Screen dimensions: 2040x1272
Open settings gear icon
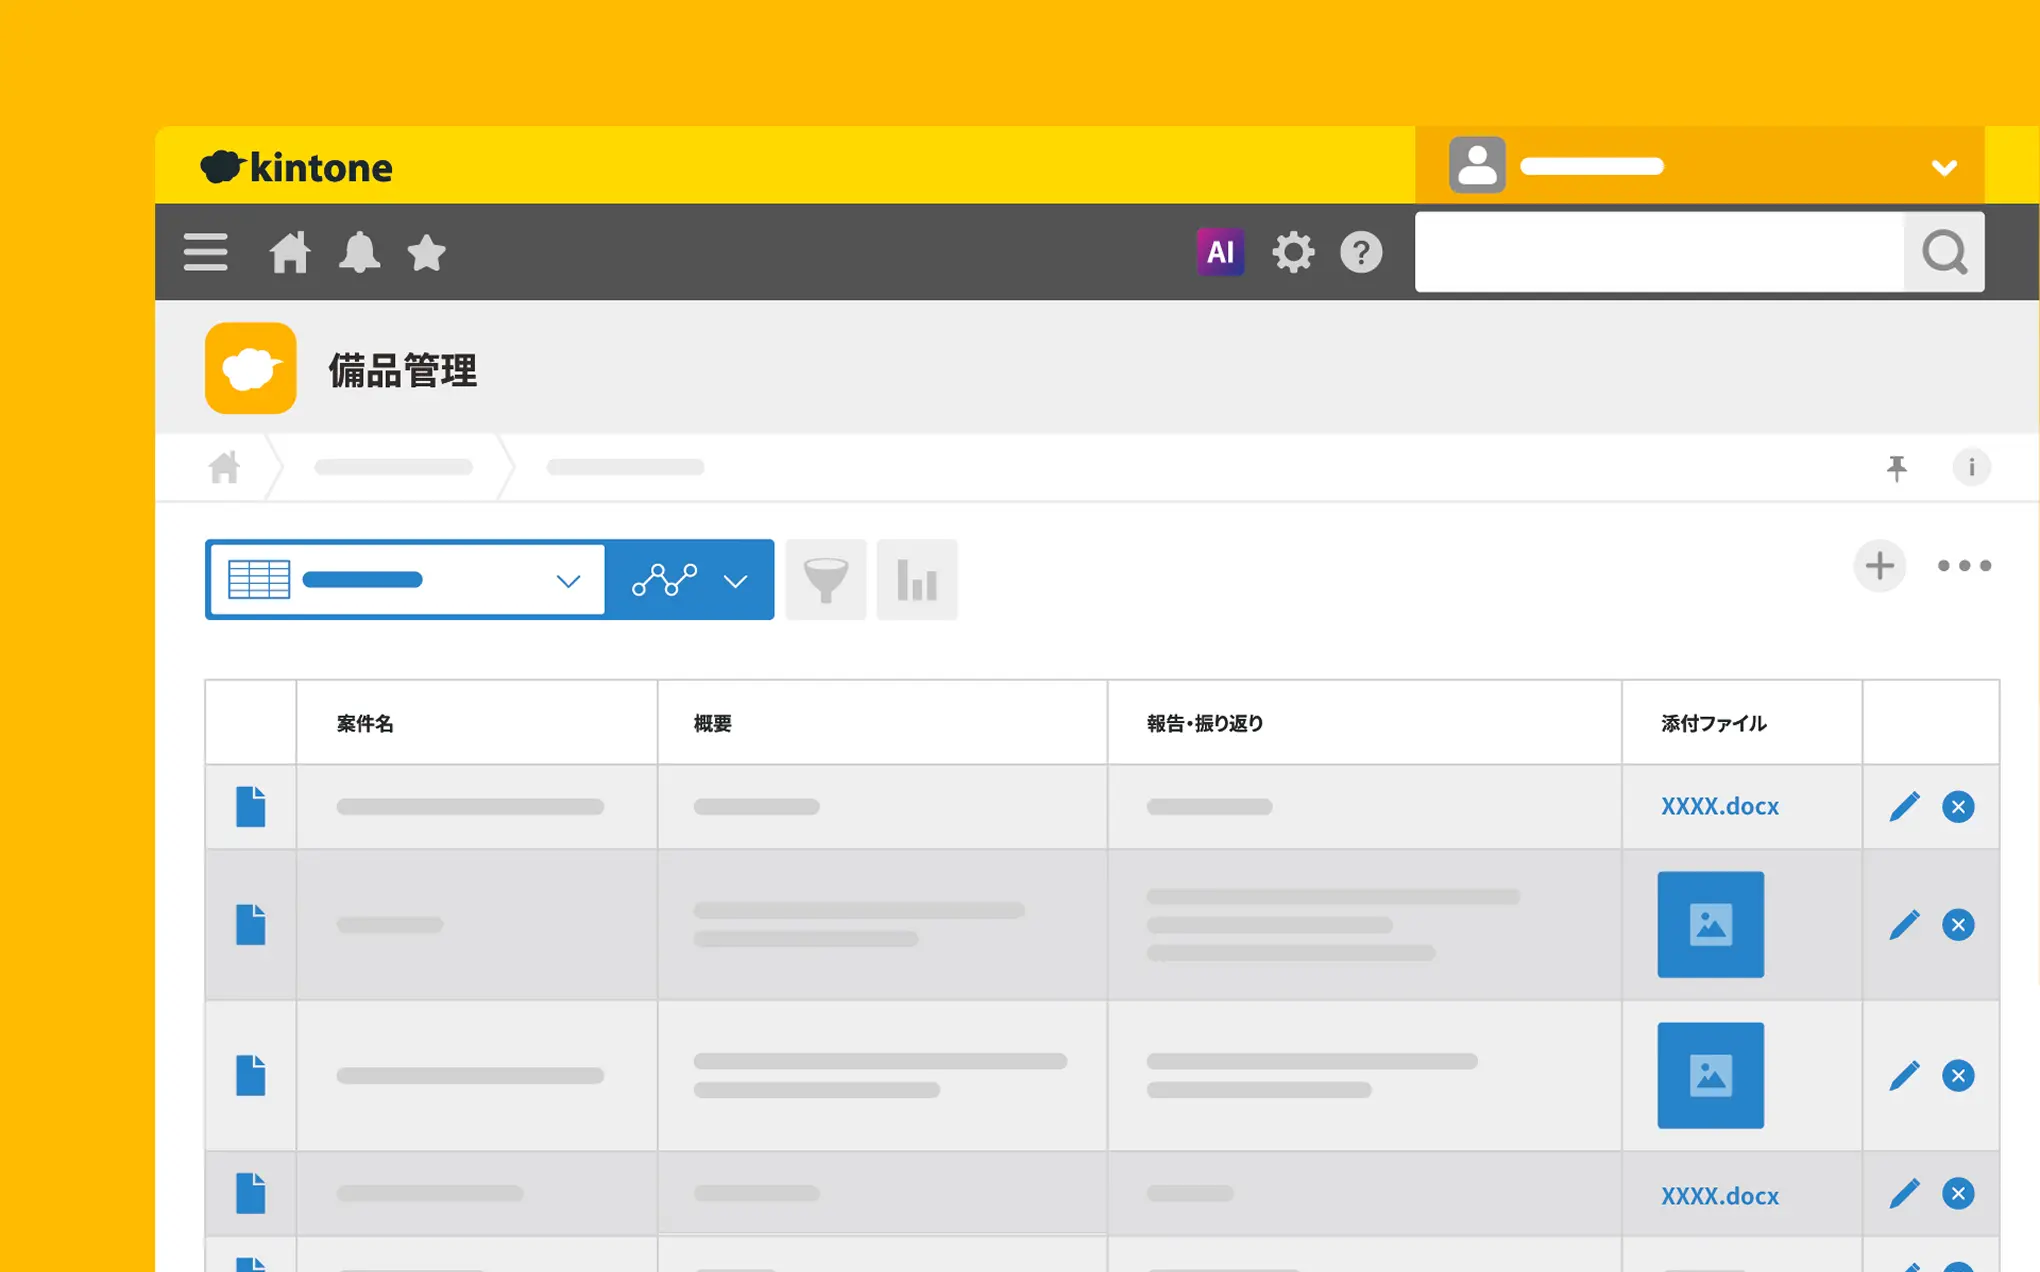[x=1292, y=252]
